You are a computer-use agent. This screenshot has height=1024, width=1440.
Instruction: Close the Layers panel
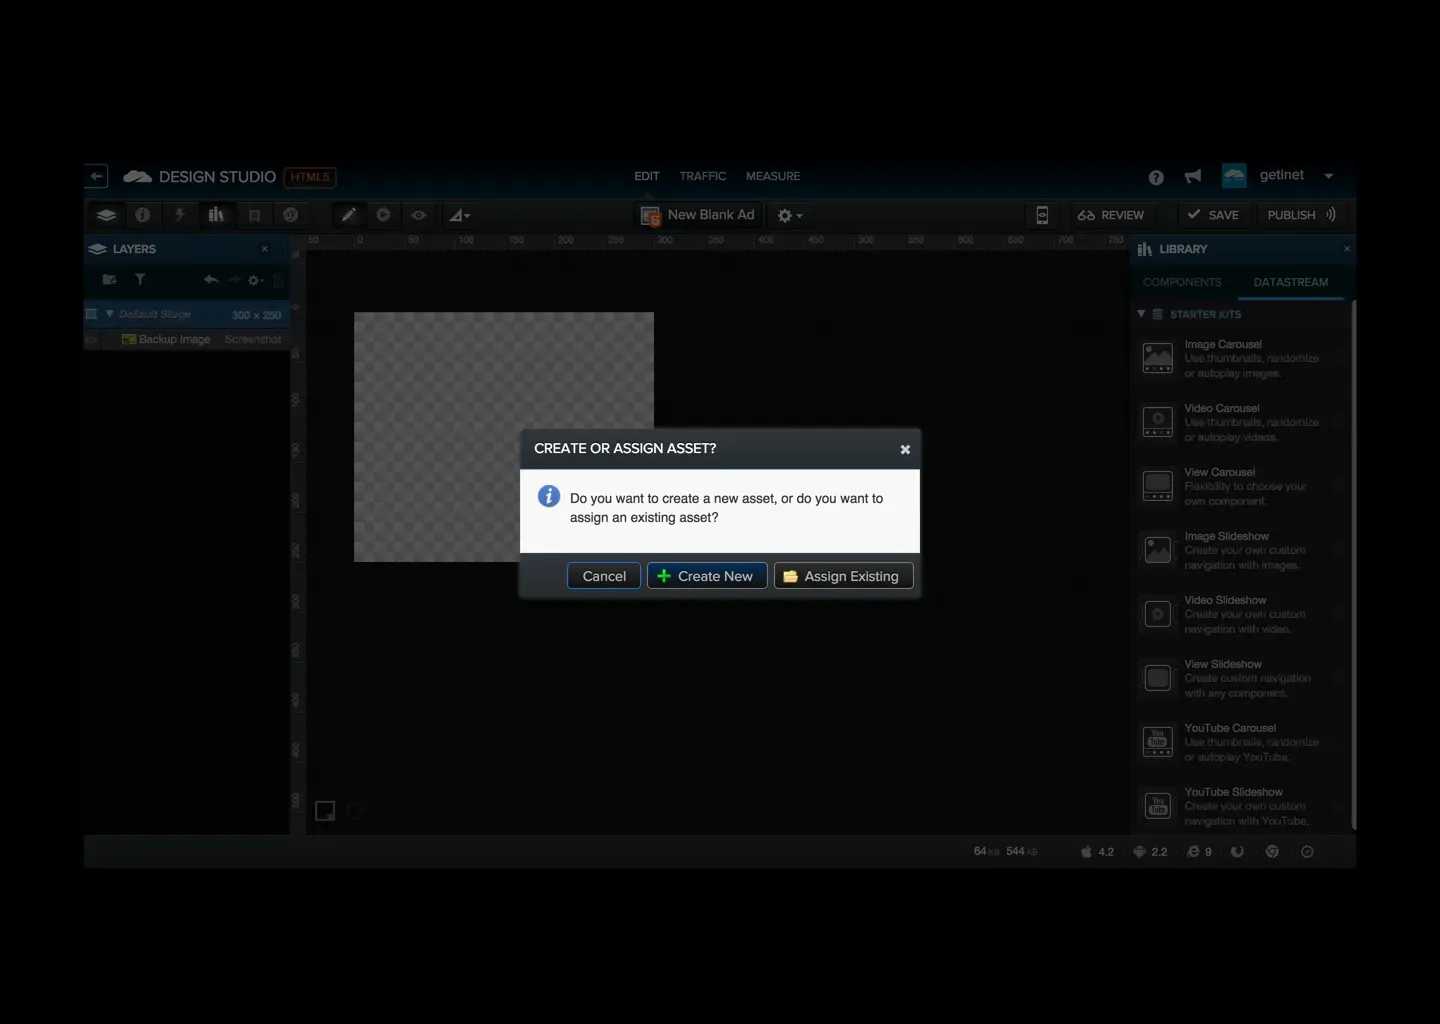(265, 249)
